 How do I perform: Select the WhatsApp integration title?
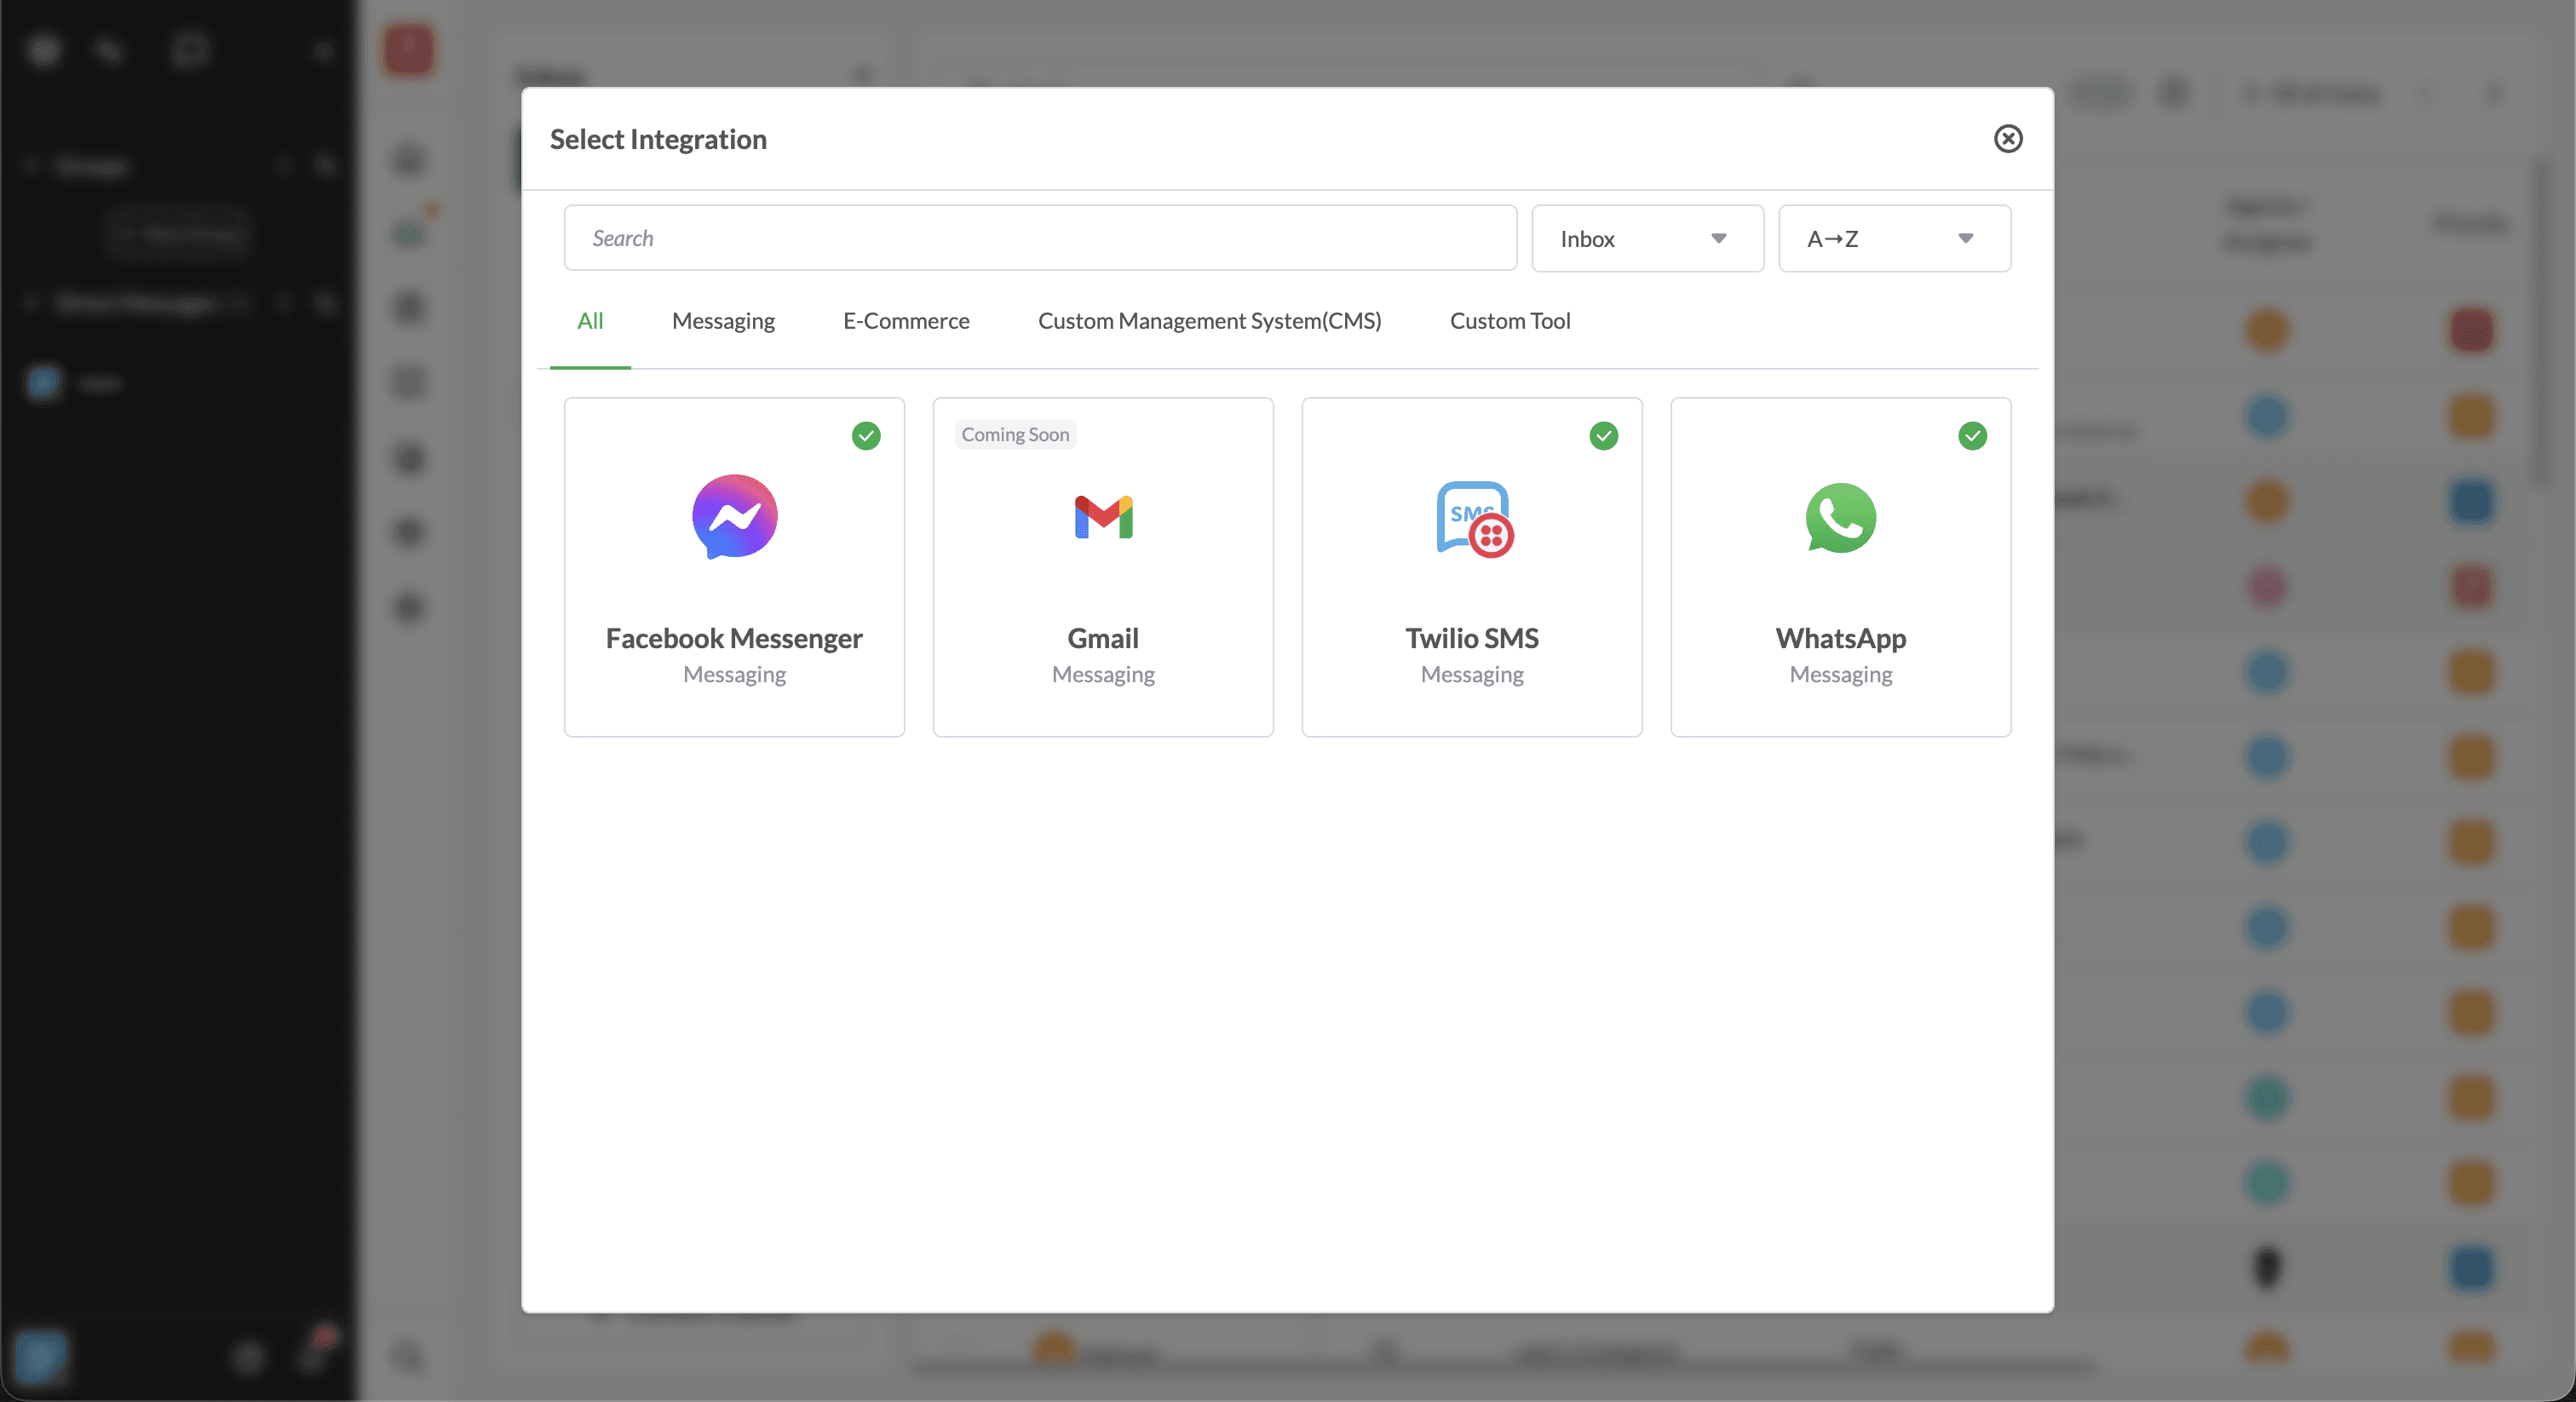[1840, 638]
